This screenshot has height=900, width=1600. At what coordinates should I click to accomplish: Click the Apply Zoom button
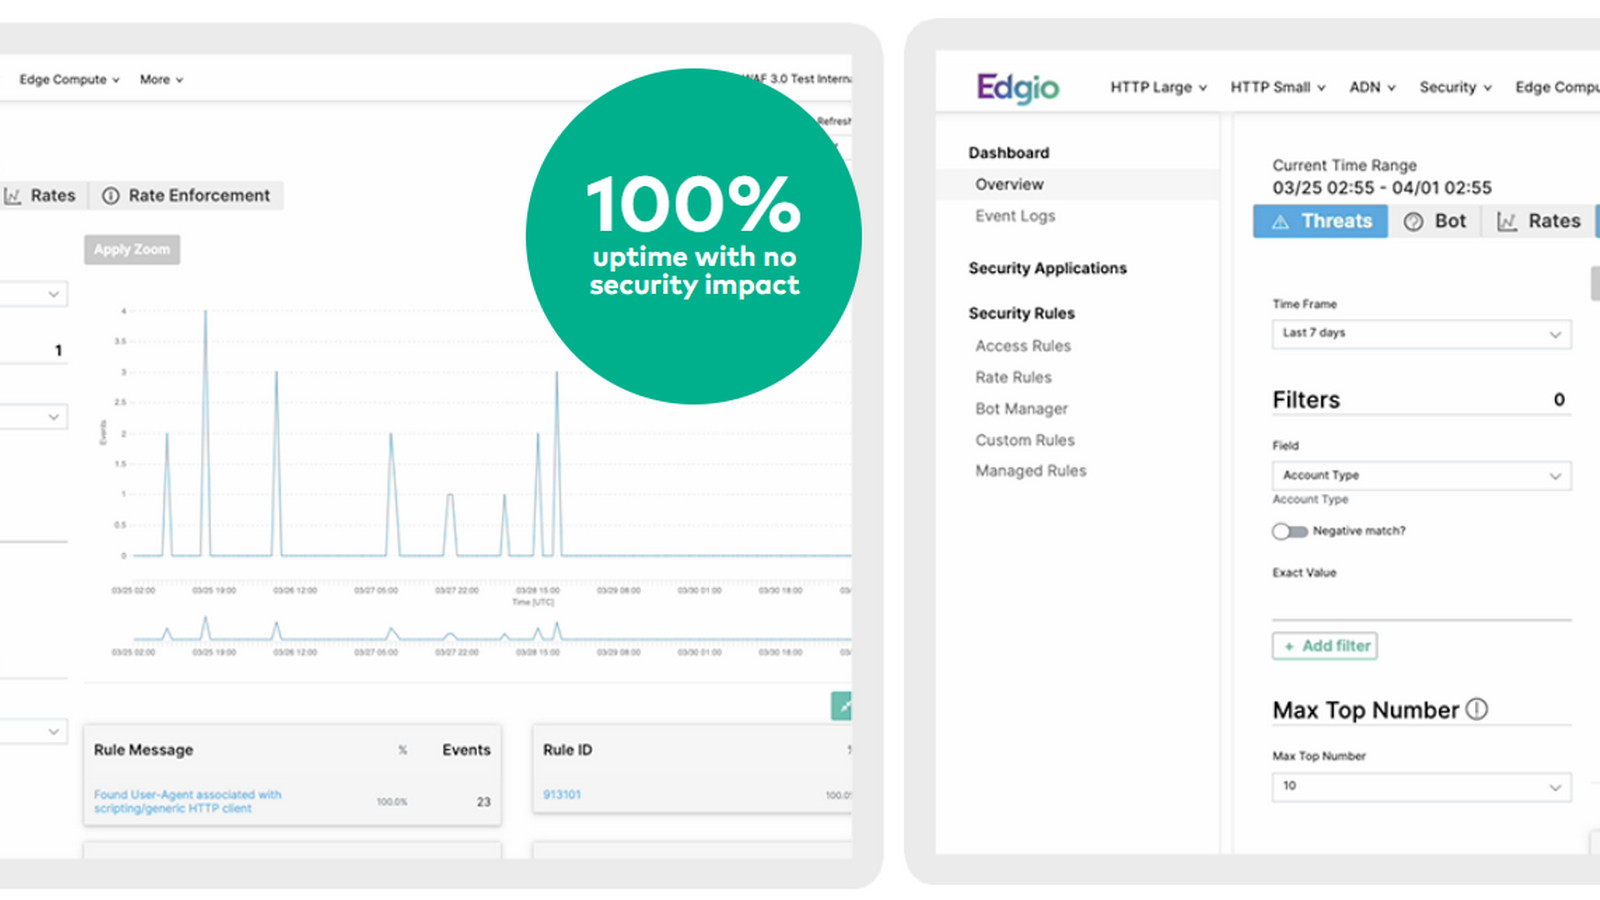(x=132, y=249)
